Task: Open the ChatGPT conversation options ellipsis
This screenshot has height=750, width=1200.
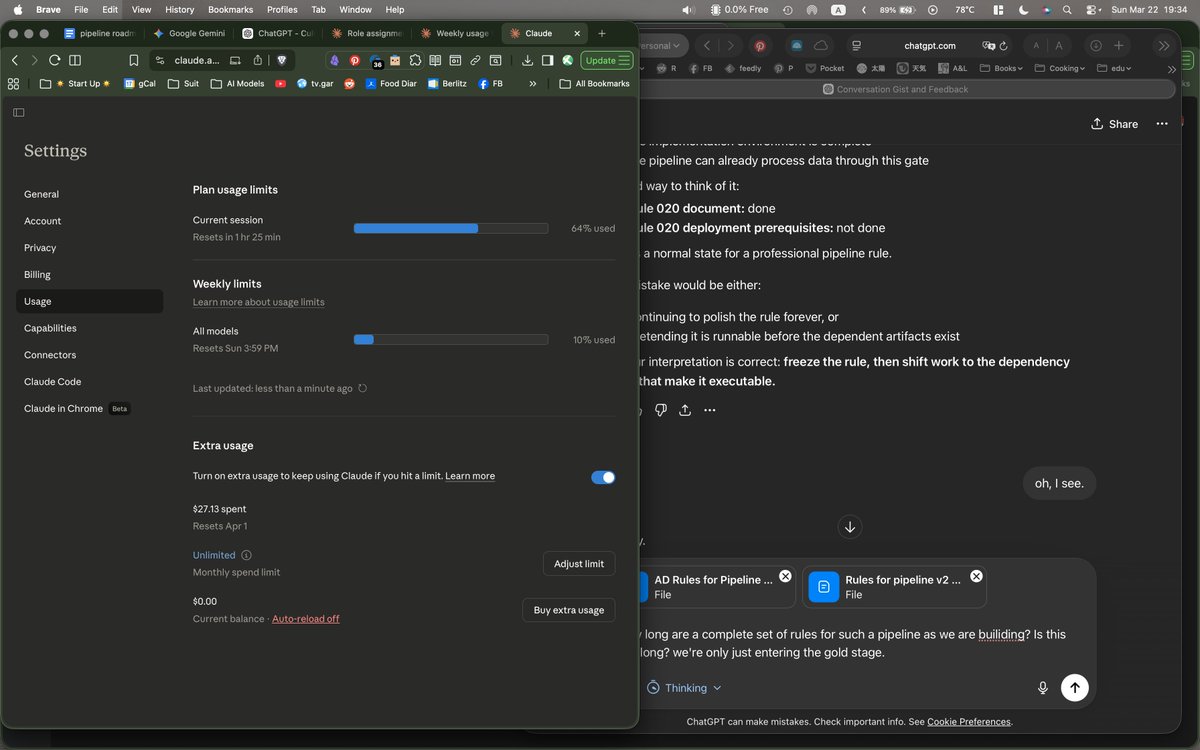Action: point(1162,124)
